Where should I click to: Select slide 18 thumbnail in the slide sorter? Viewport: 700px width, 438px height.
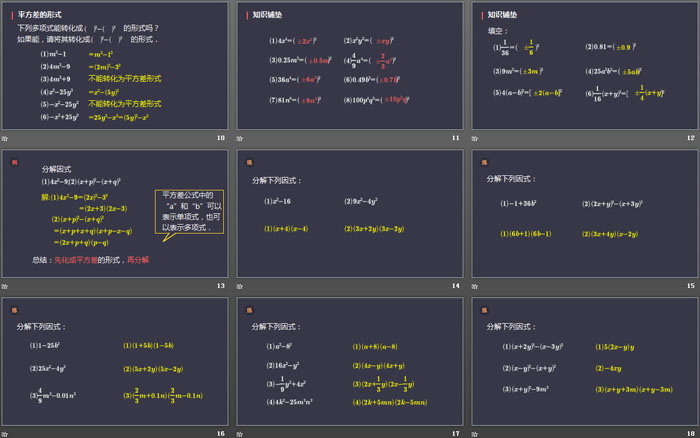tap(585, 361)
